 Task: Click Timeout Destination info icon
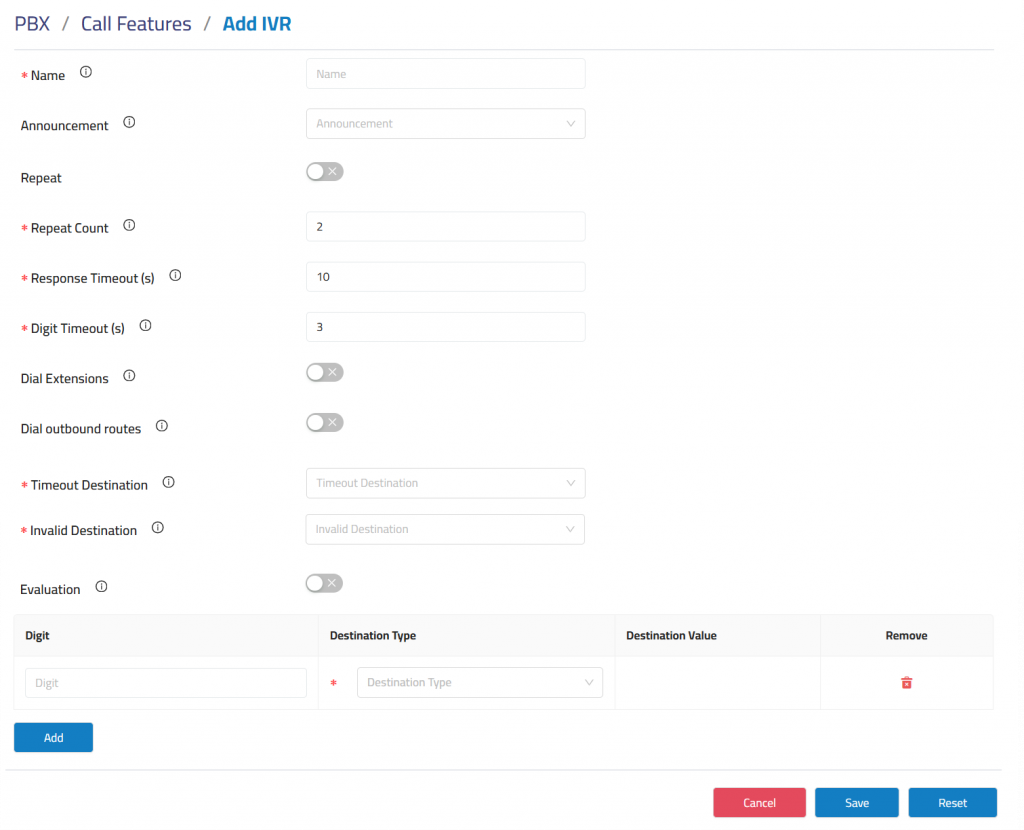pyautogui.click(x=168, y=483)
